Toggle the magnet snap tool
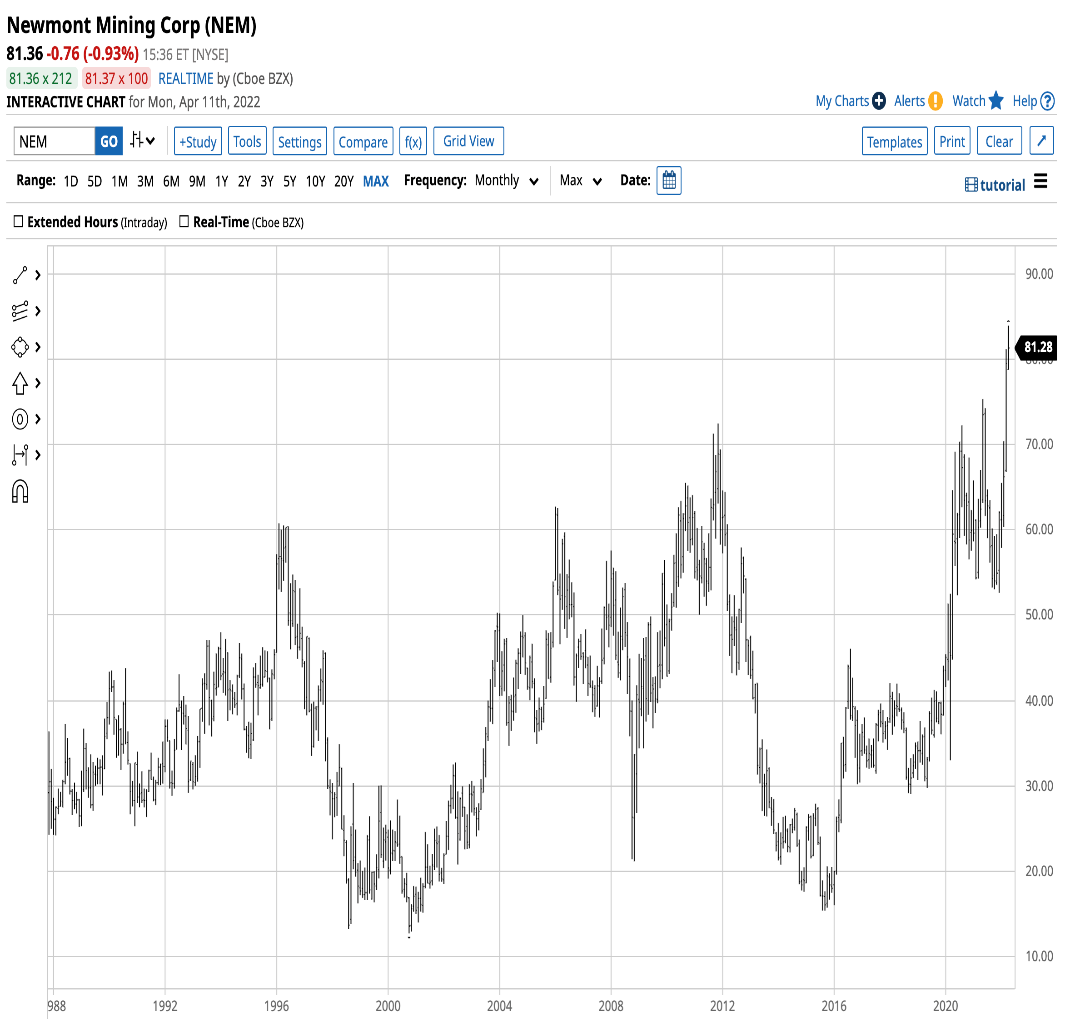This screenshot has height=1035, width=1085. tap(20, 491)
